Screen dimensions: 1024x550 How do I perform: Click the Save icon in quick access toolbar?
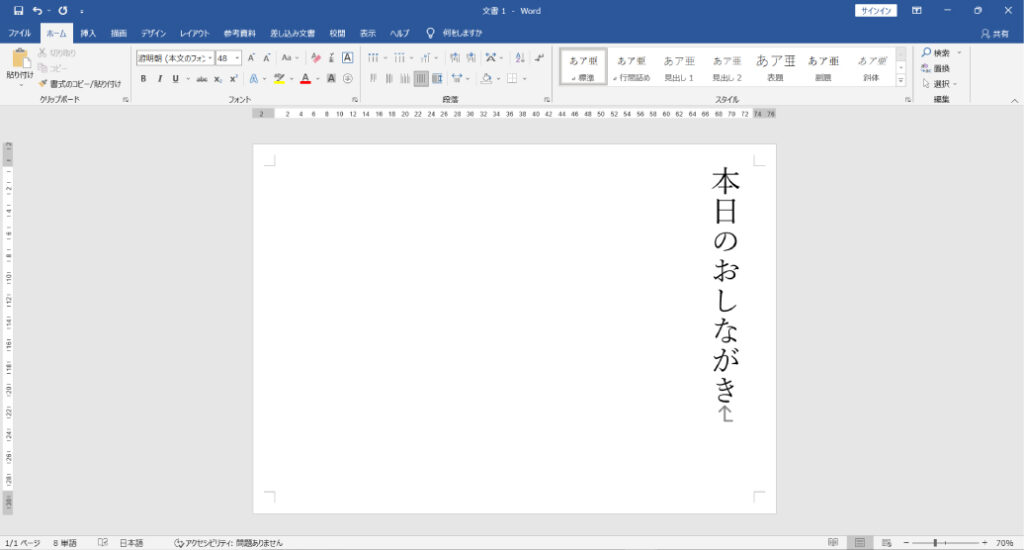(x=18, y=10)
